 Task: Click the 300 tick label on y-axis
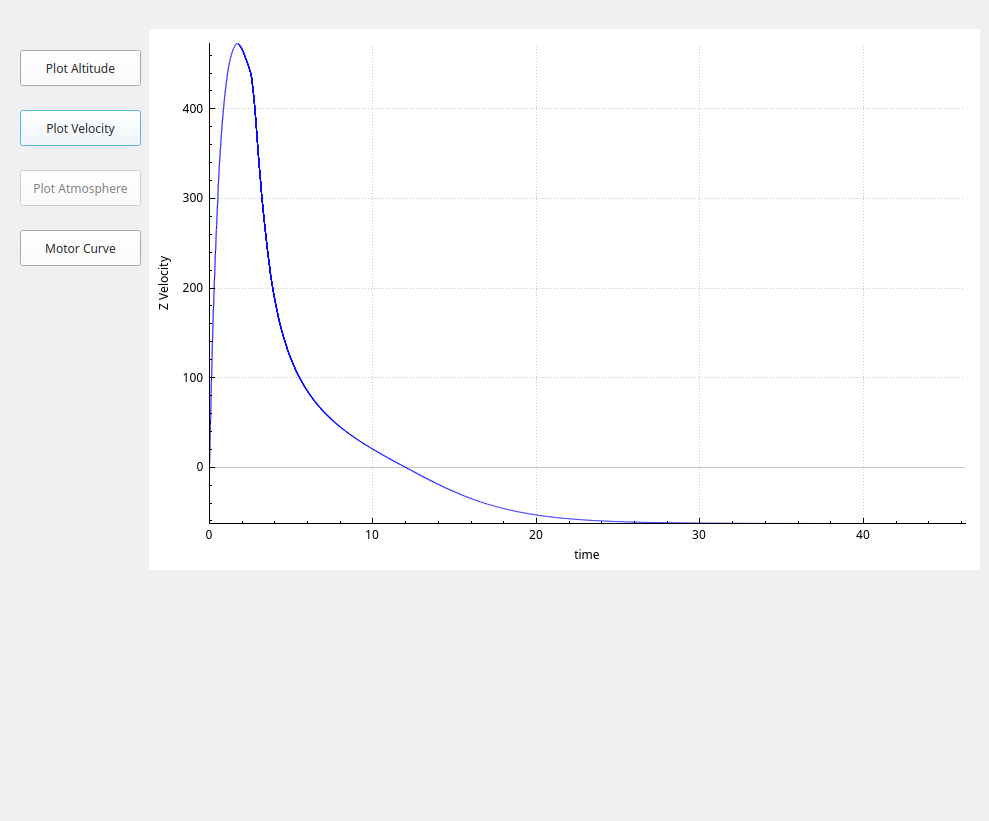(x=192, y=198)
